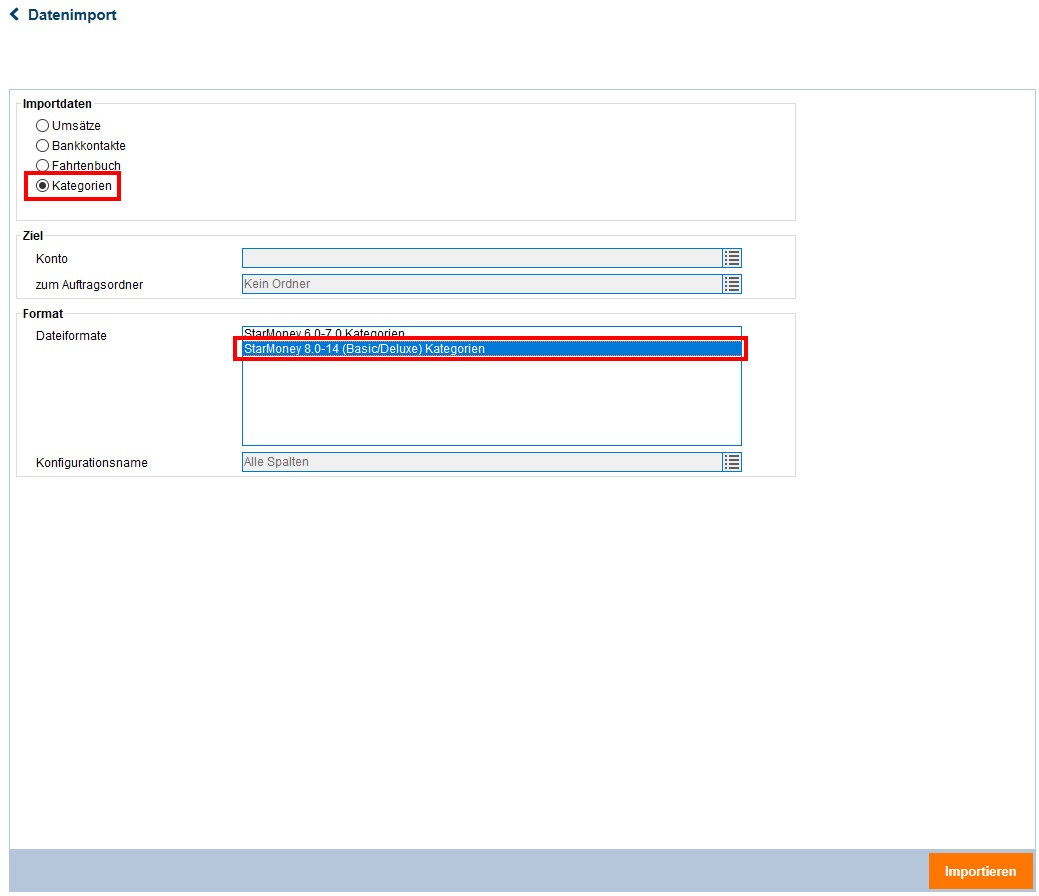Image resolution: width=1039 pixels, height=896 pixels.
Task: Click the Importdaten group heading
Action: pyautogui.click(x=57, y=104)
